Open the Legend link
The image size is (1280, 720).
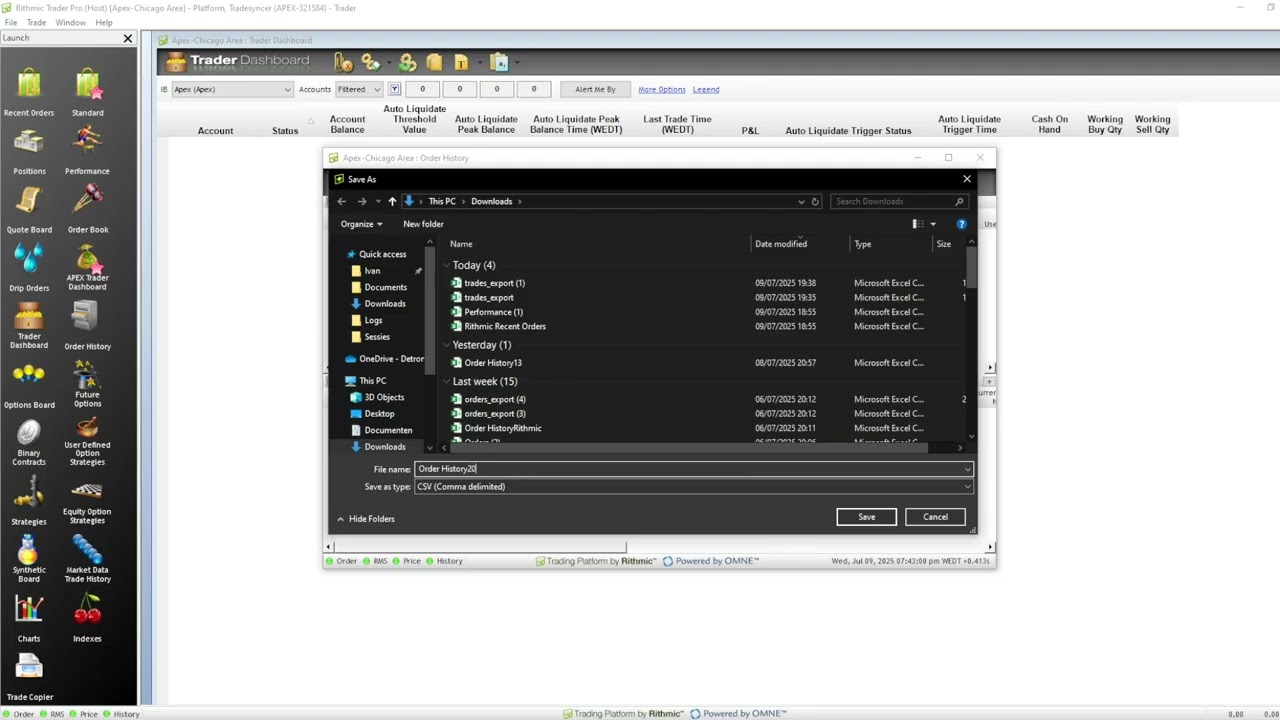point(706,89)
